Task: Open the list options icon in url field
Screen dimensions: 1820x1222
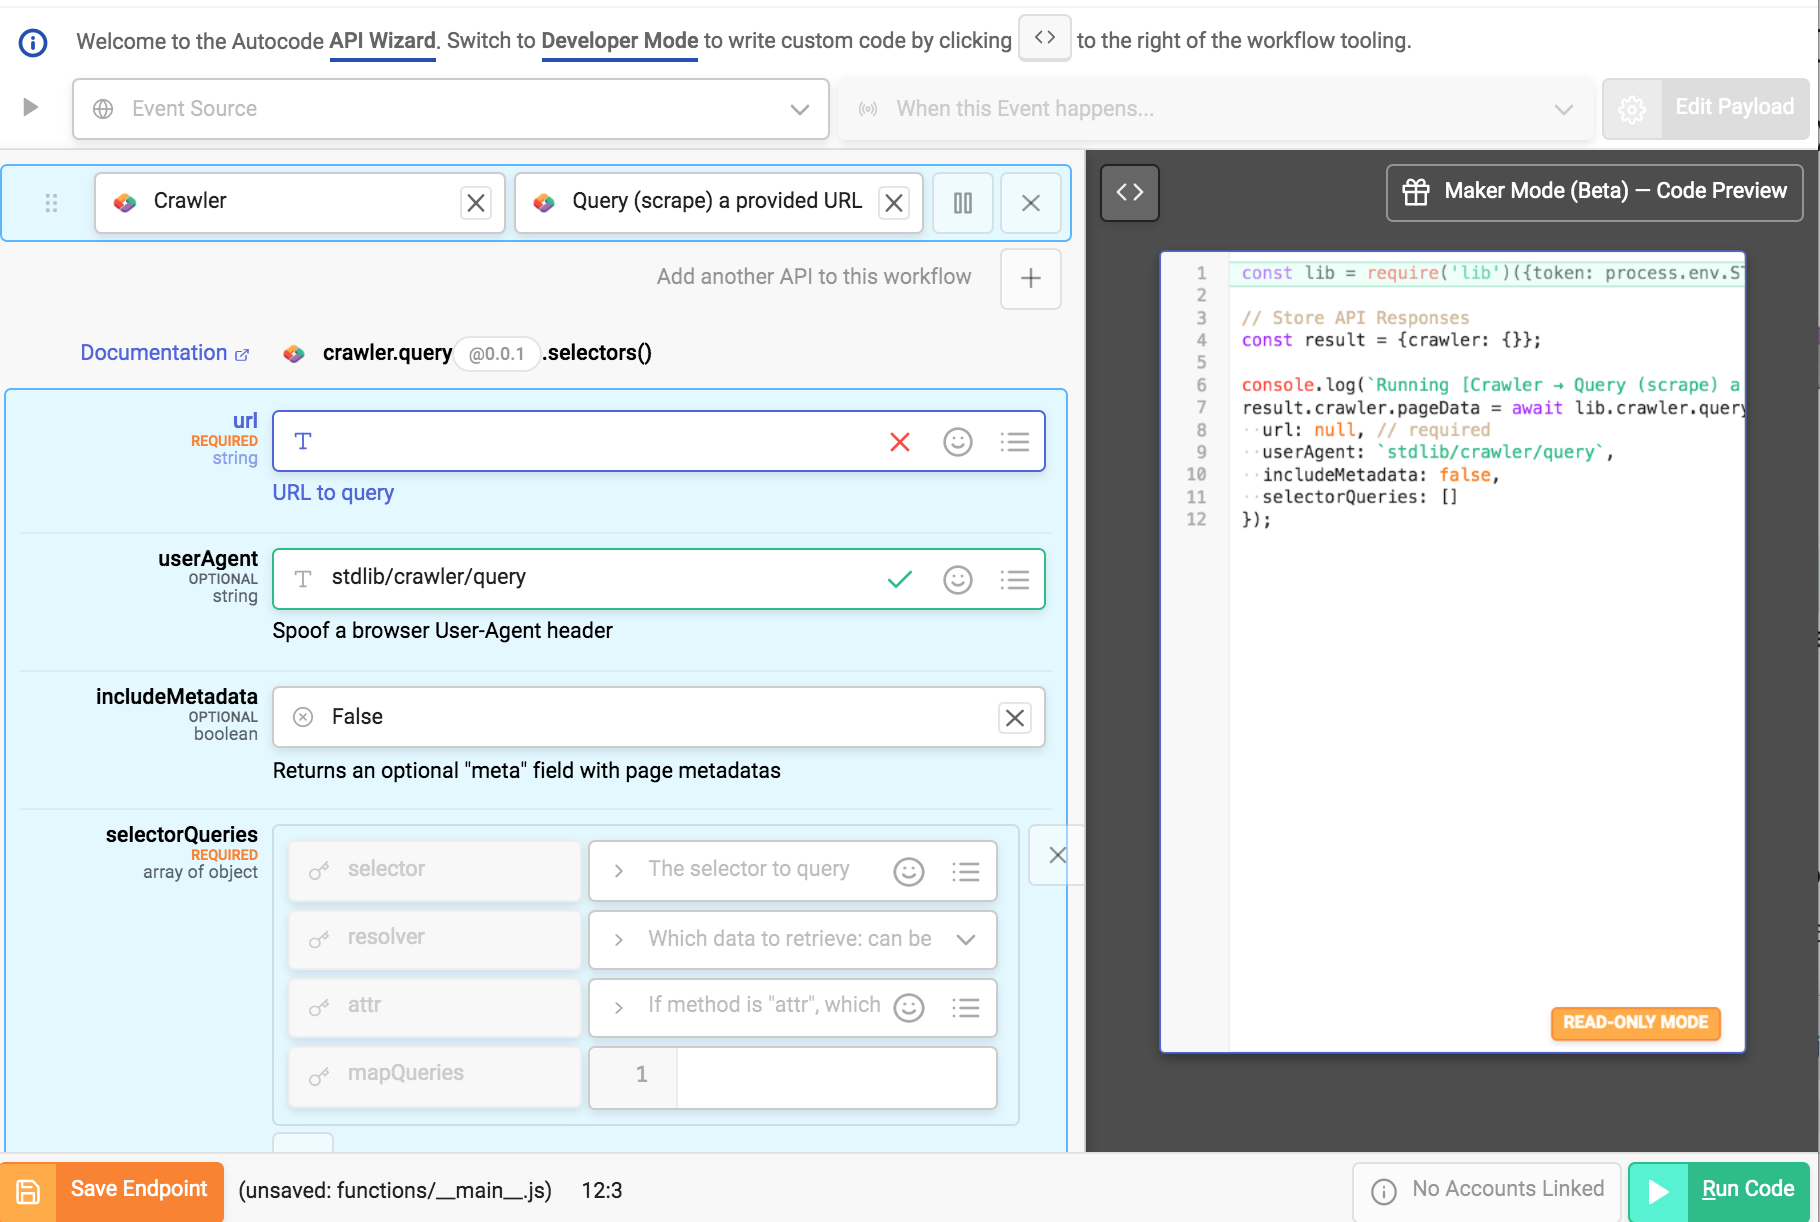Action: [1015, 442]
